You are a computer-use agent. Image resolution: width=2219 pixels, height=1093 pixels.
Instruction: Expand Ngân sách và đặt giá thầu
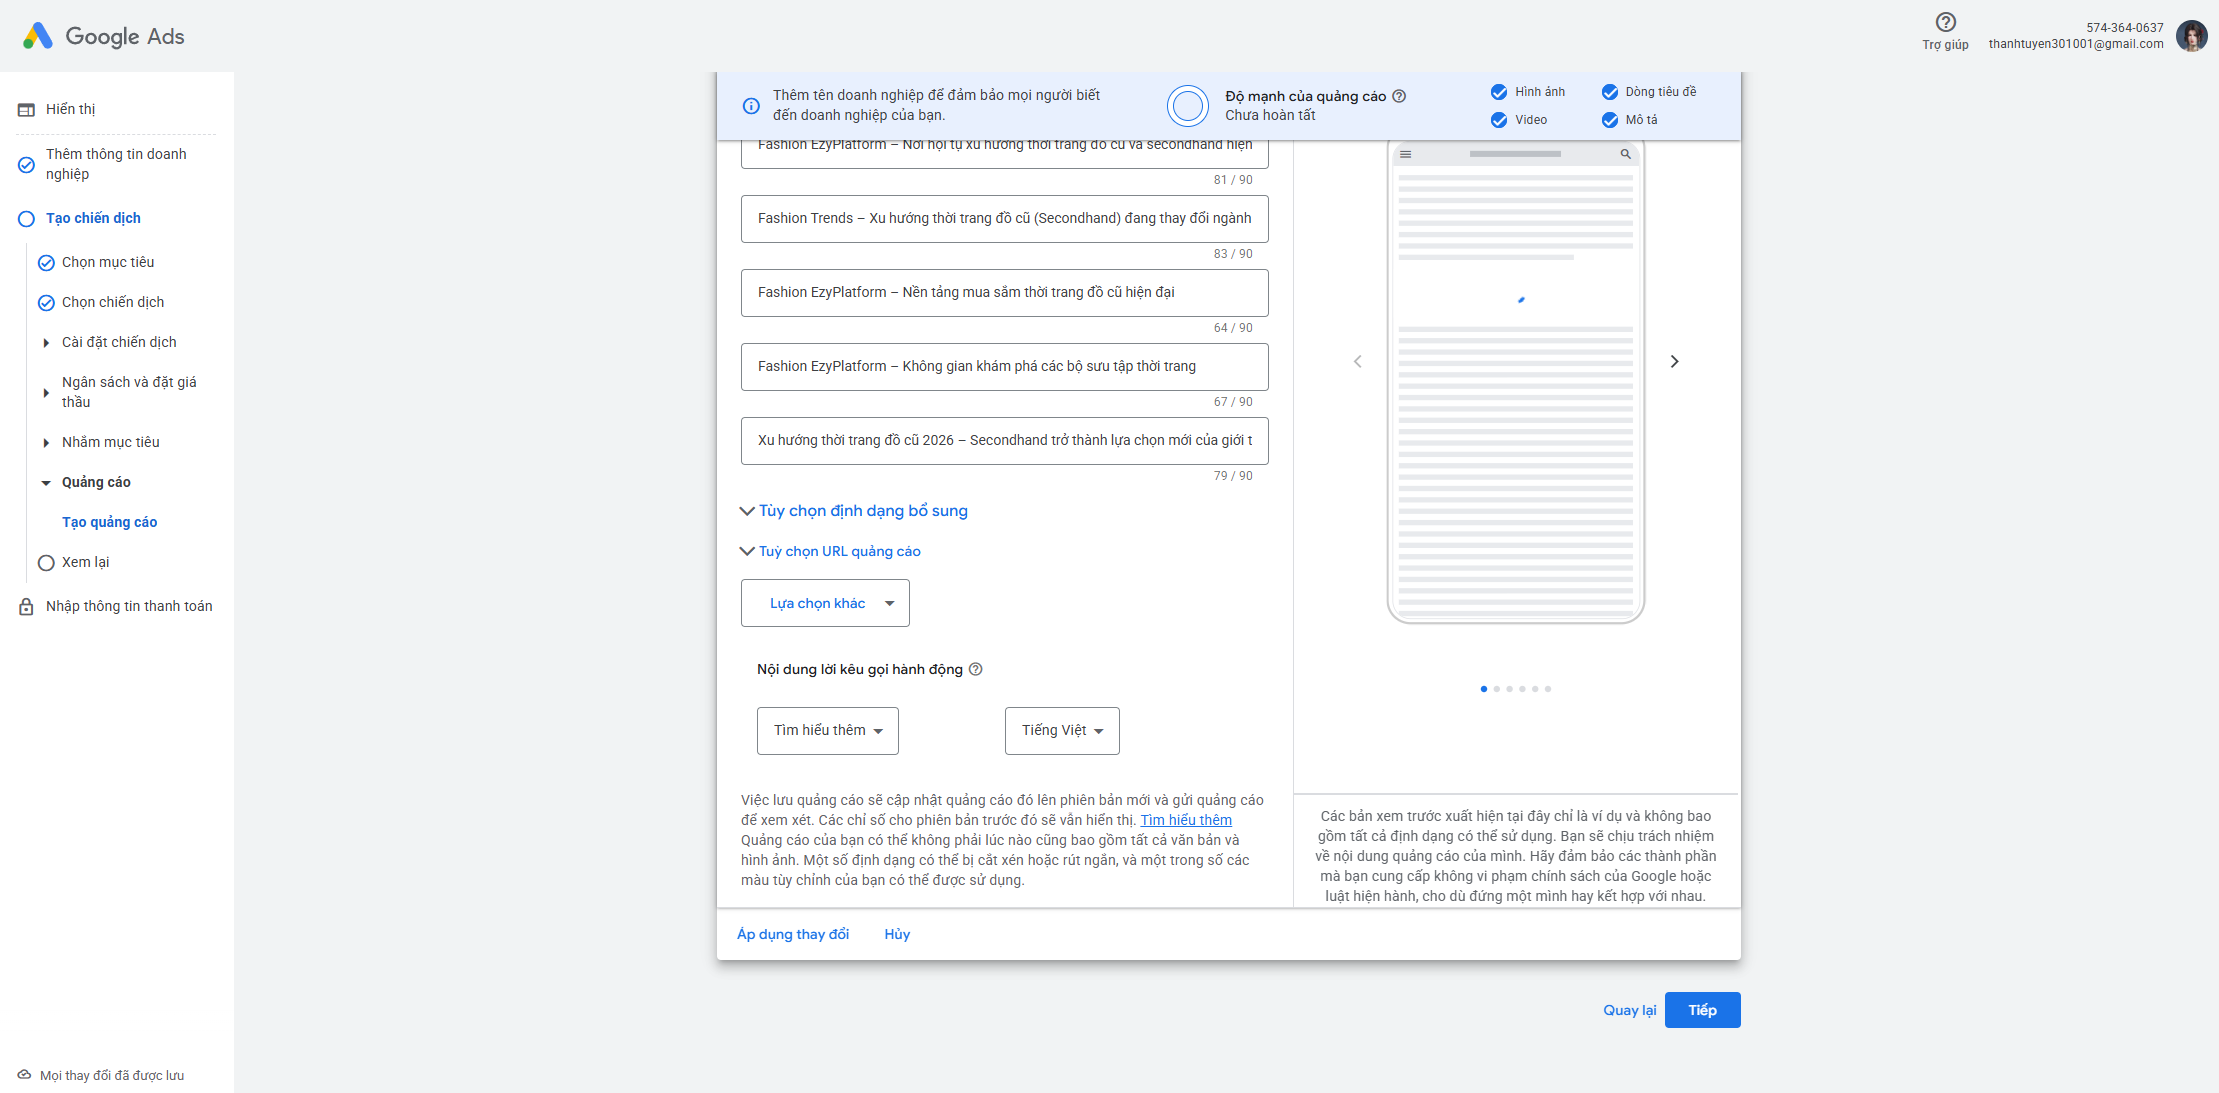[x=46, y=393]
